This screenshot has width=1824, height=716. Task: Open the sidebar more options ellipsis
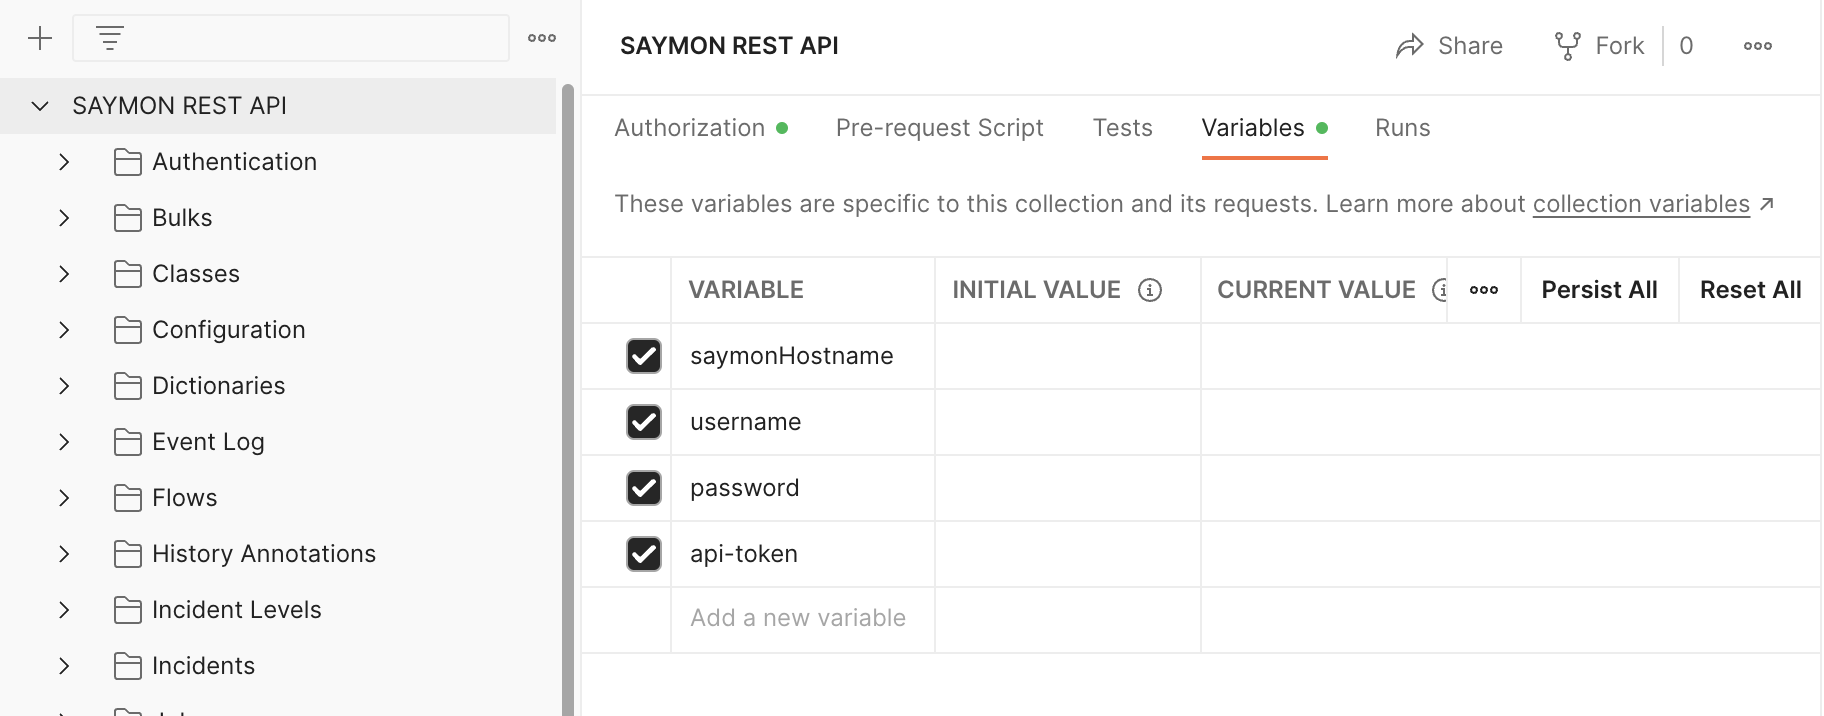click(542, 38)
